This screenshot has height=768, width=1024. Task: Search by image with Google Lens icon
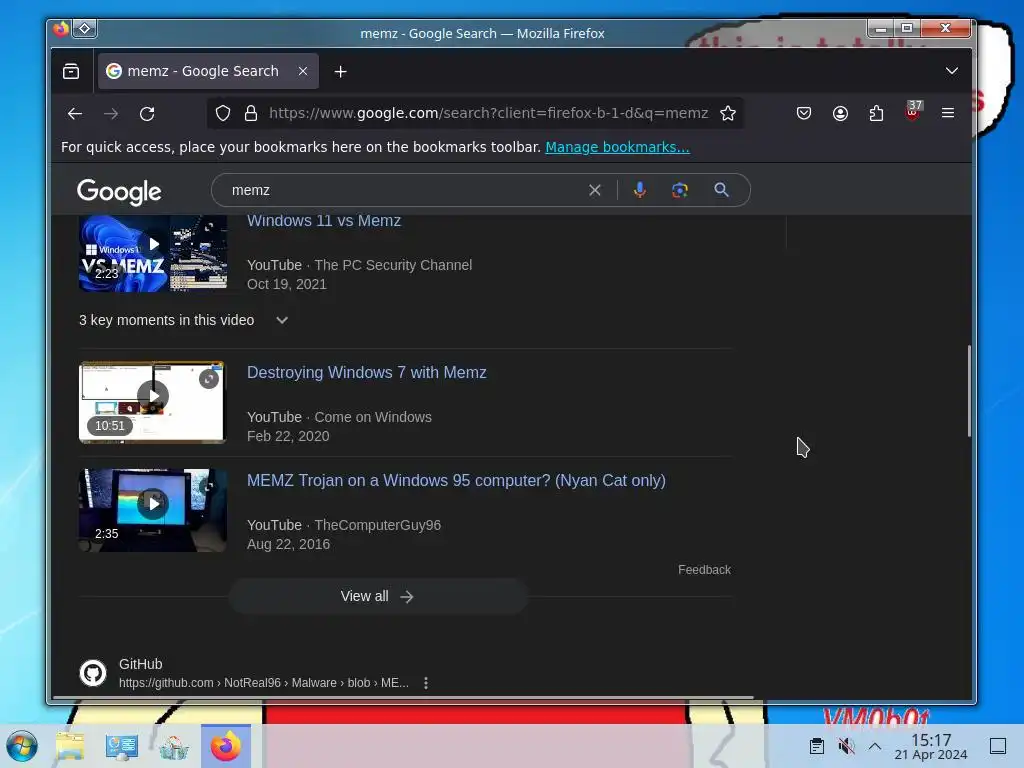click(680, 190)
